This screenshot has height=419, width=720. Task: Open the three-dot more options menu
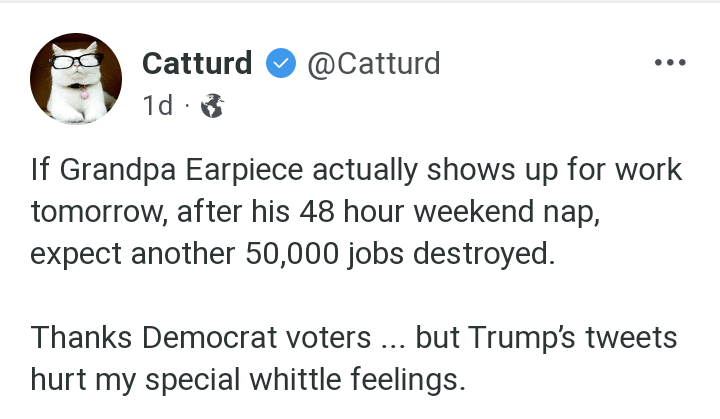(x=669, y=64)
